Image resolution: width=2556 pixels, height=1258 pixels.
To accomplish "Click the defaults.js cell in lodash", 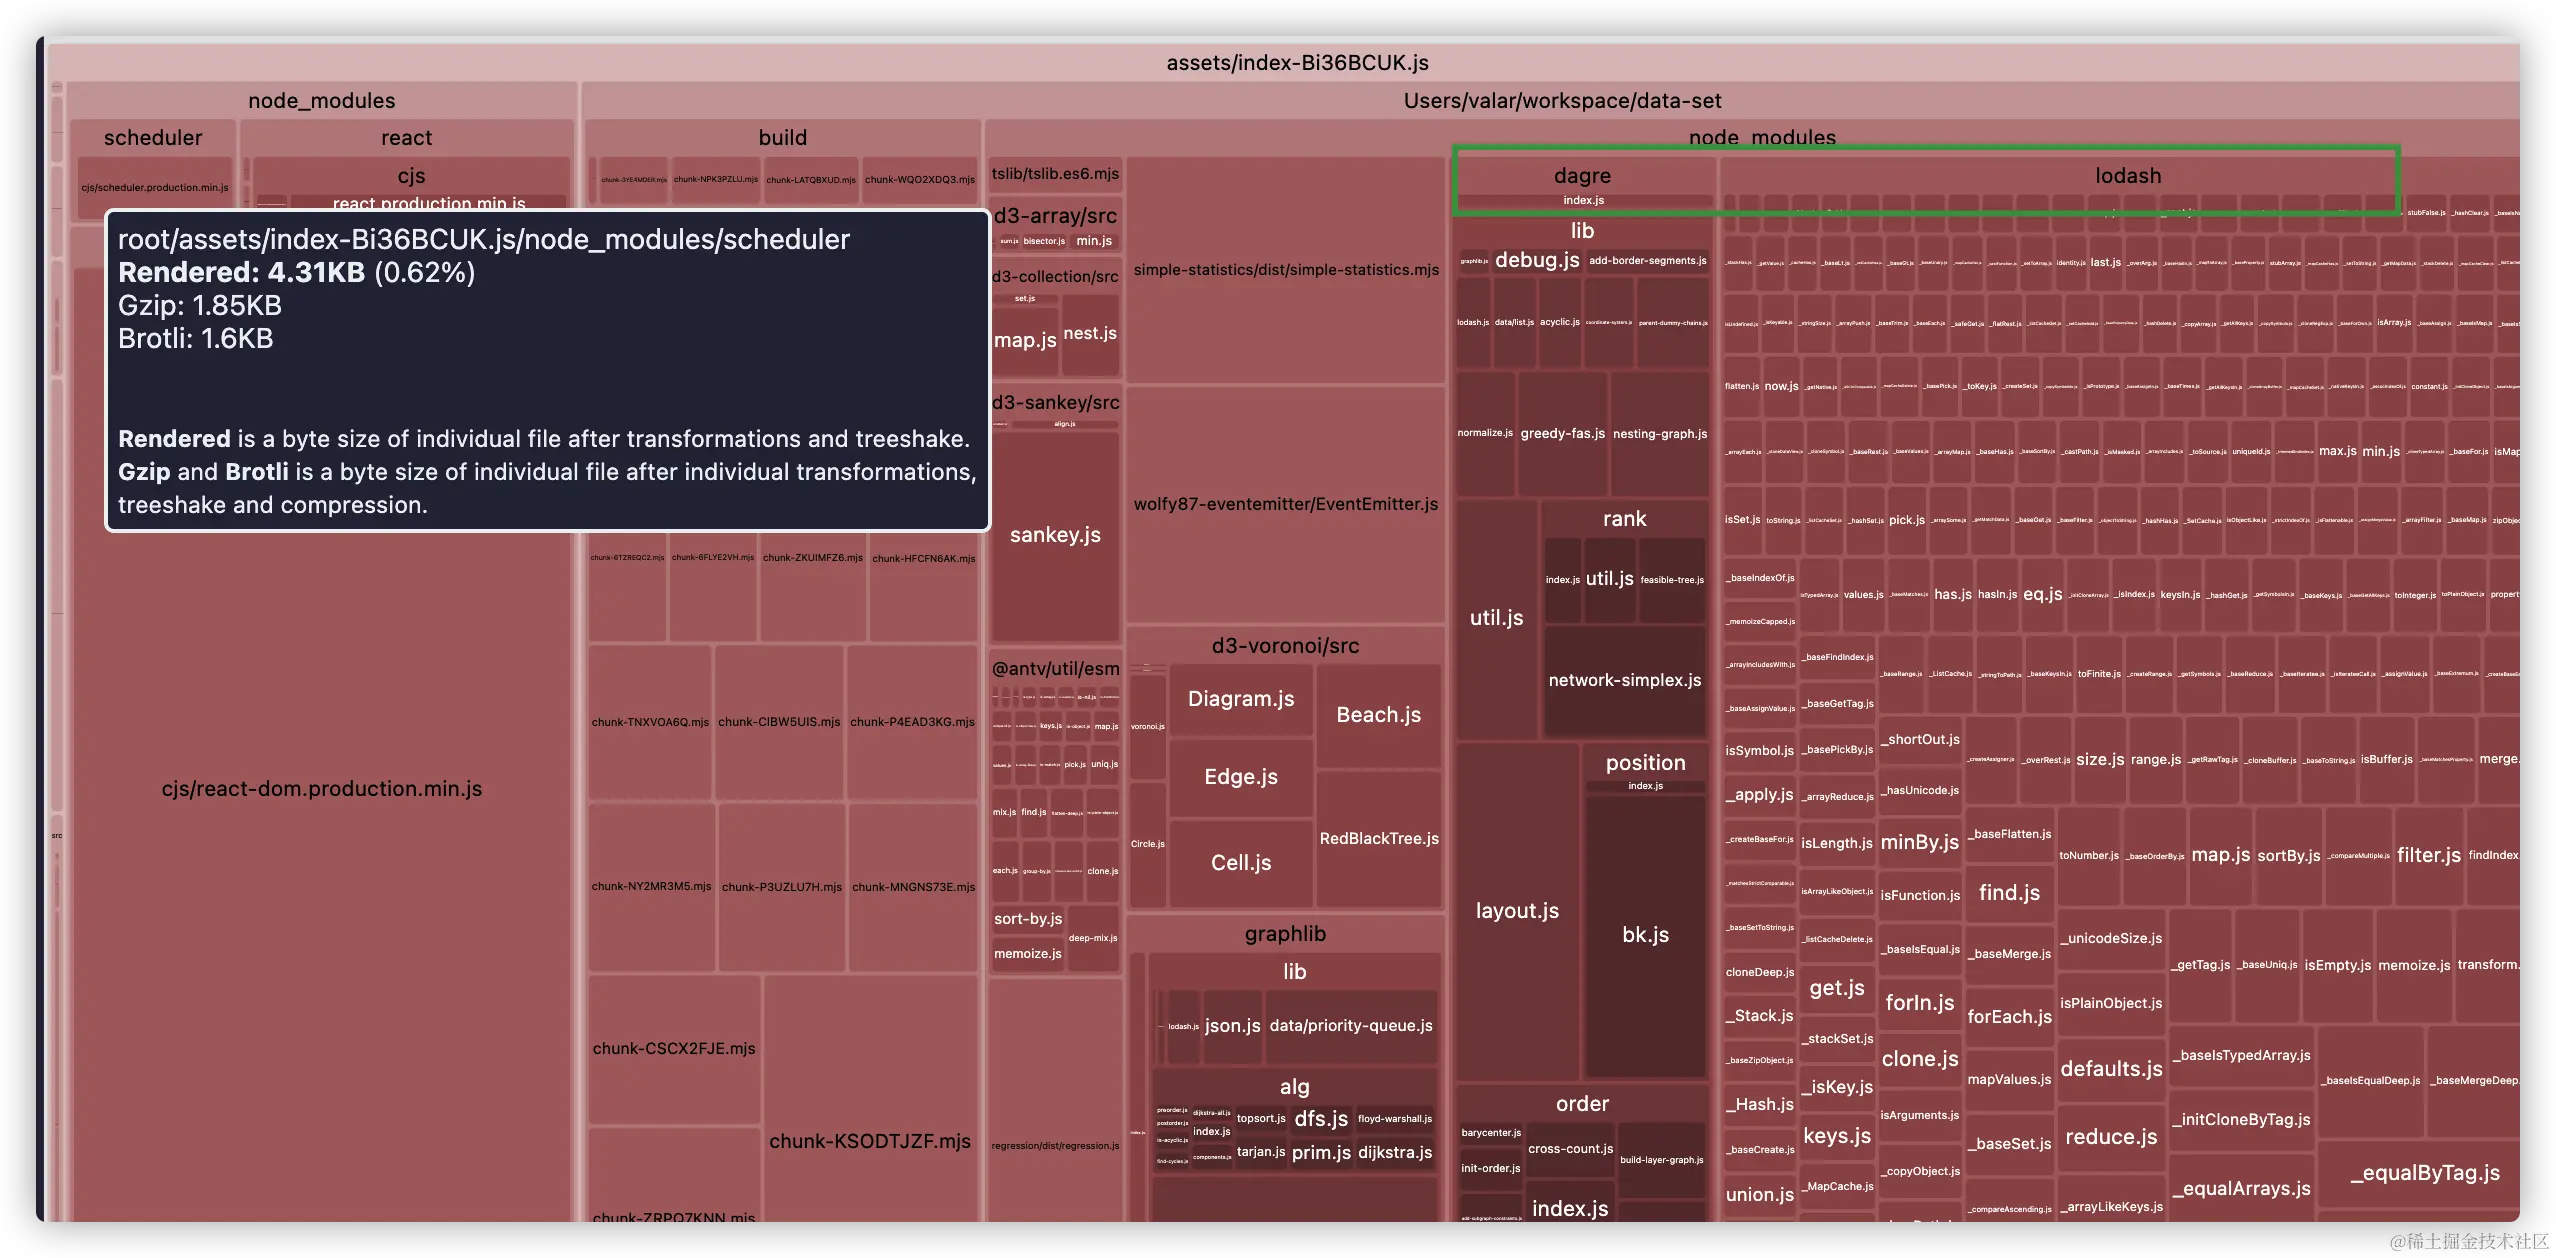I will coord(2111,1069).
